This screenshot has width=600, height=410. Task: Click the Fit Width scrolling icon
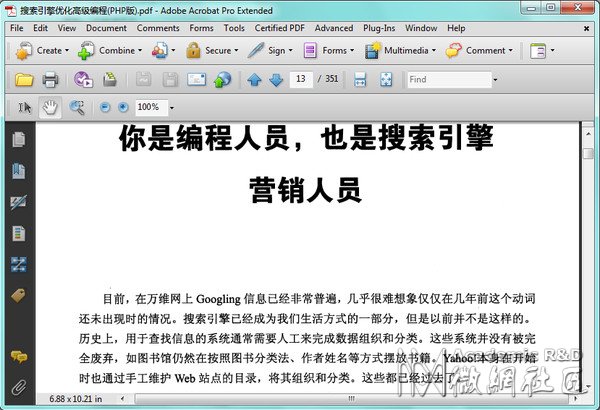click(360, 80)
